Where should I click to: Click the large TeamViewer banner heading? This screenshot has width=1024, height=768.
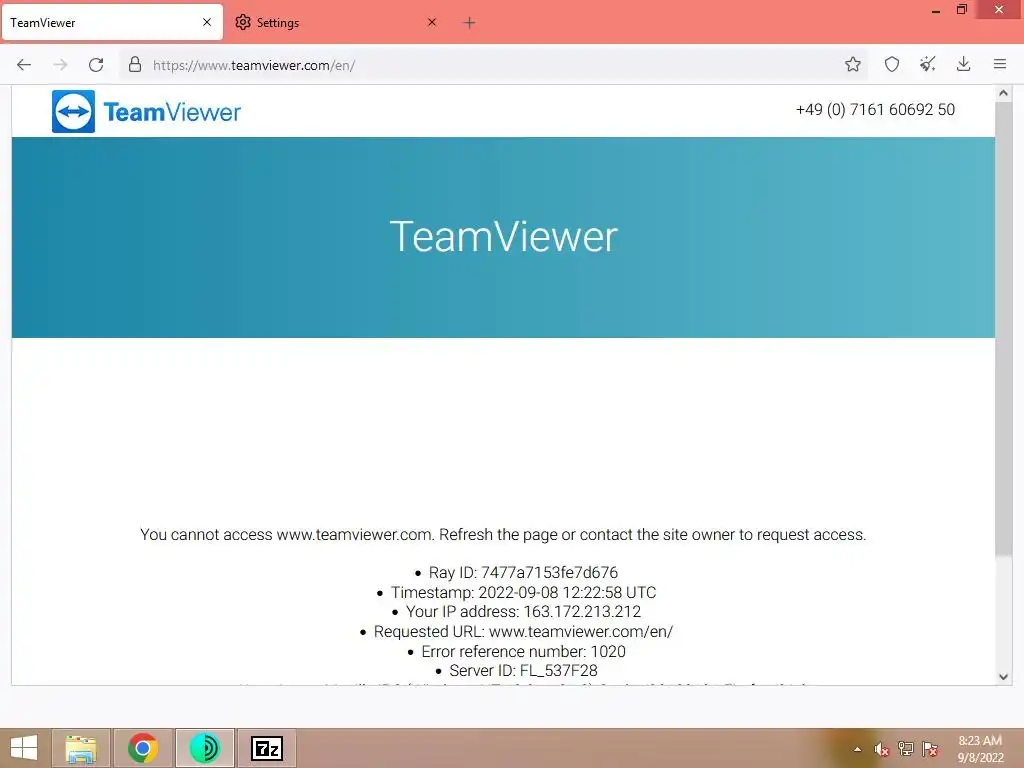coord(504,236)
